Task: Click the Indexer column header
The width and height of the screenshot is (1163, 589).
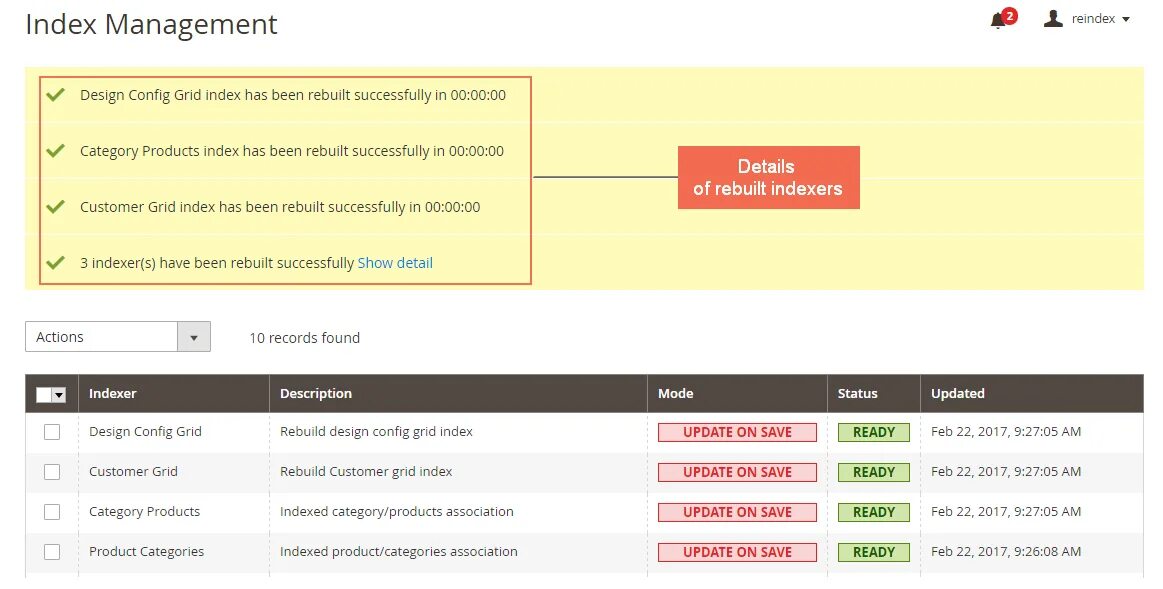Action: [x=113, y=394]
